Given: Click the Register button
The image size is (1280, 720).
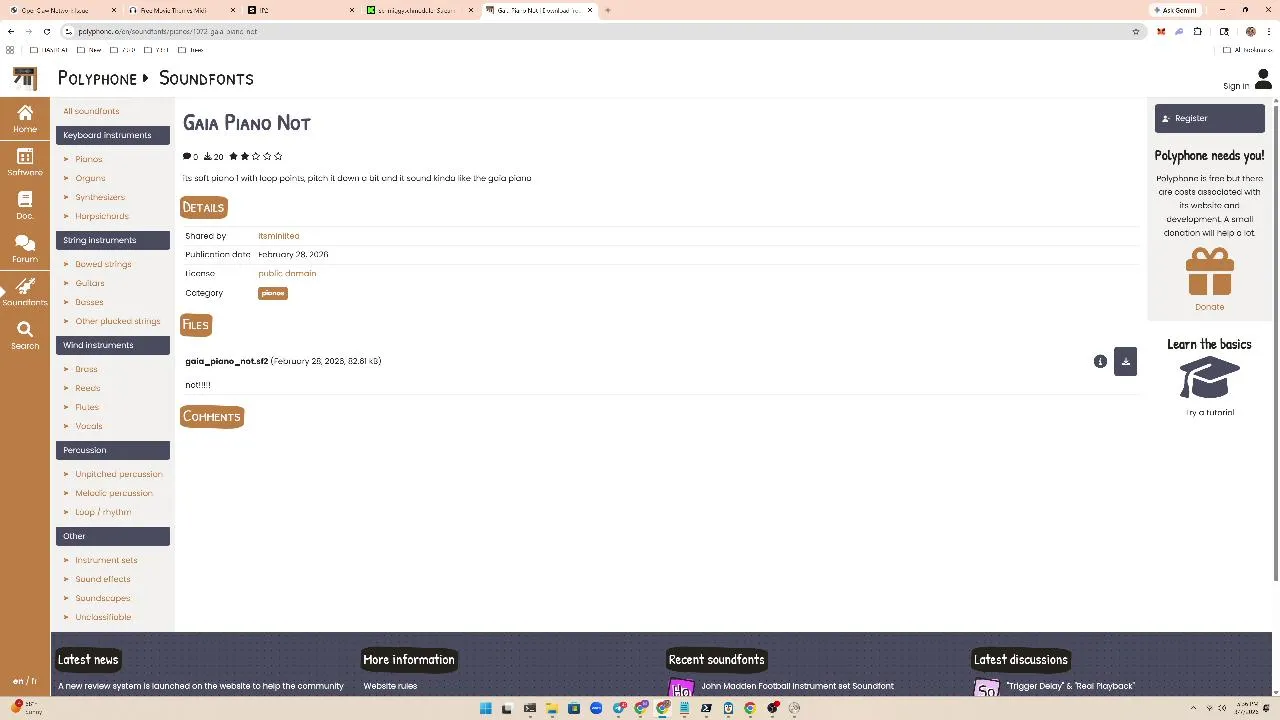Looking at the screenshot, I should [1209, 118].
